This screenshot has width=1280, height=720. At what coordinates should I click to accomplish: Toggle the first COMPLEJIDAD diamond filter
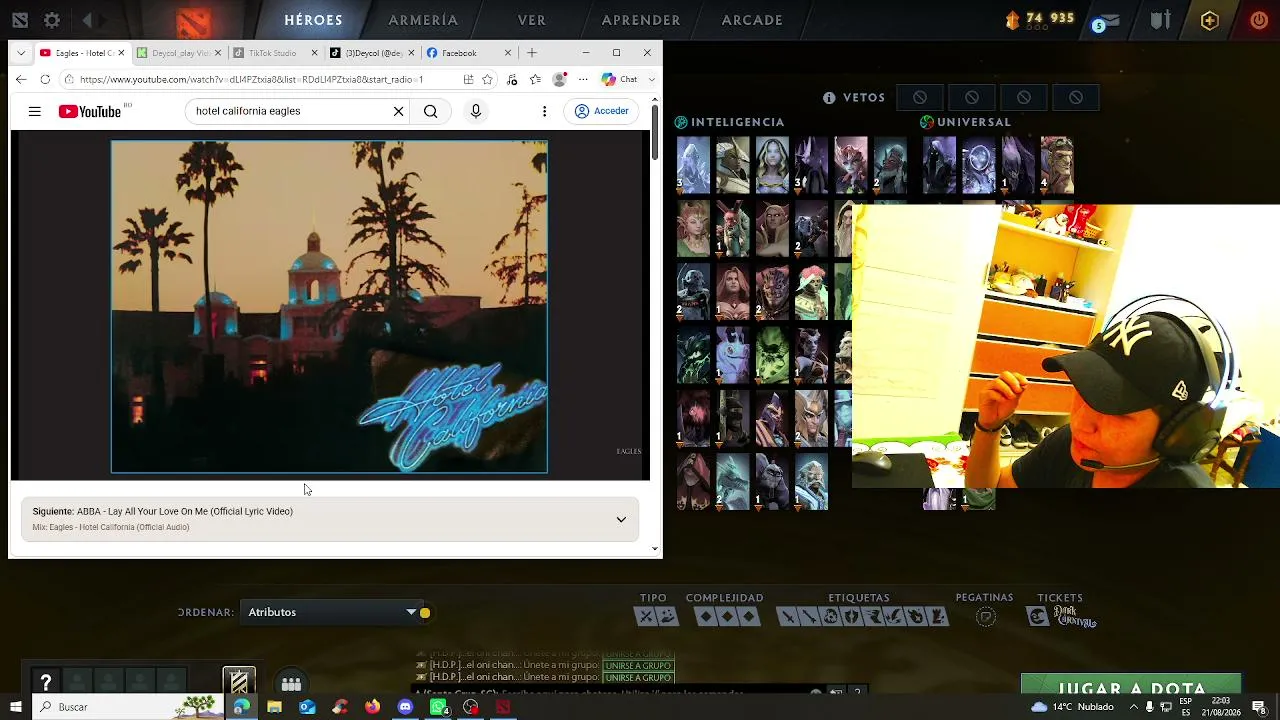[x=705, y=617]
